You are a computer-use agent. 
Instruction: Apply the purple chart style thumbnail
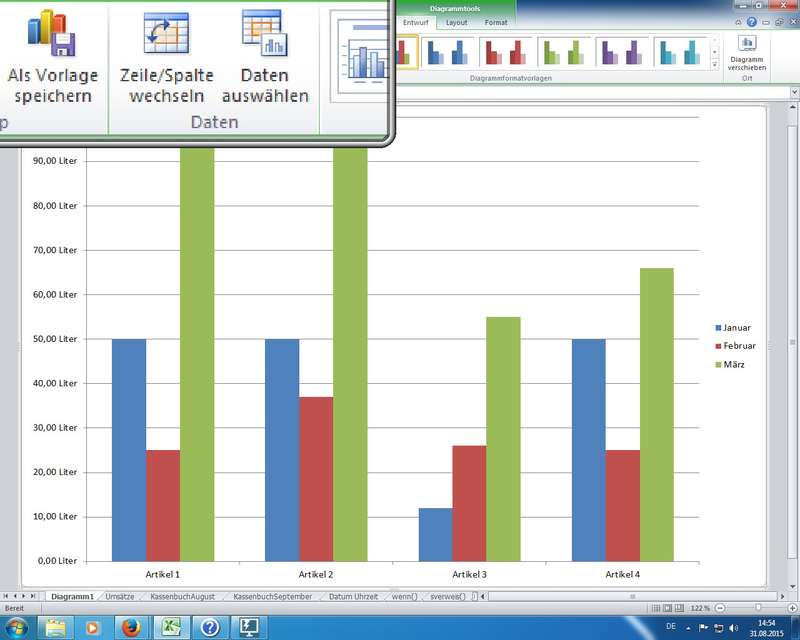click(623, 51)
